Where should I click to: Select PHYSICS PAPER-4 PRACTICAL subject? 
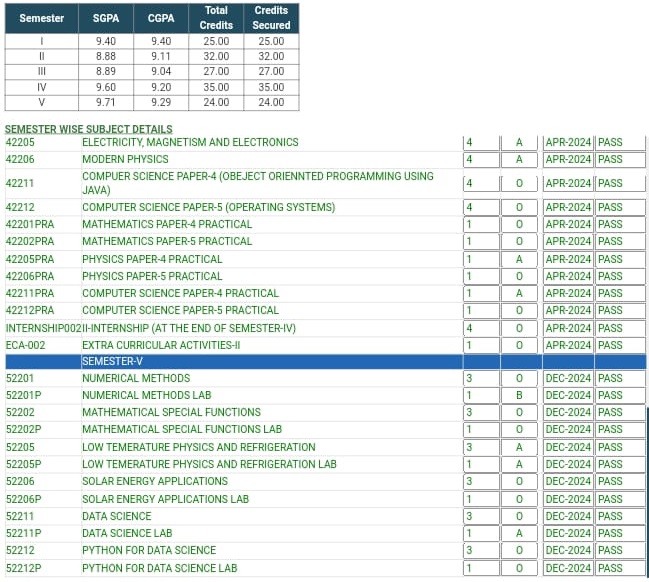[152, 260]
